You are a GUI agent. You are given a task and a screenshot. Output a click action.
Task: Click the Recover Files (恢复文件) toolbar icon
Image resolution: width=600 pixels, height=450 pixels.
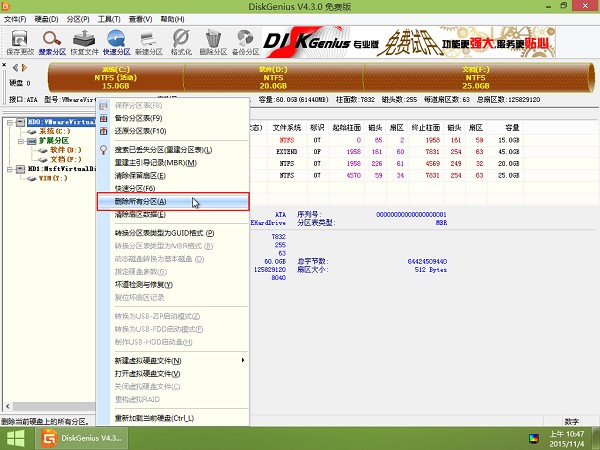[84, 42]
